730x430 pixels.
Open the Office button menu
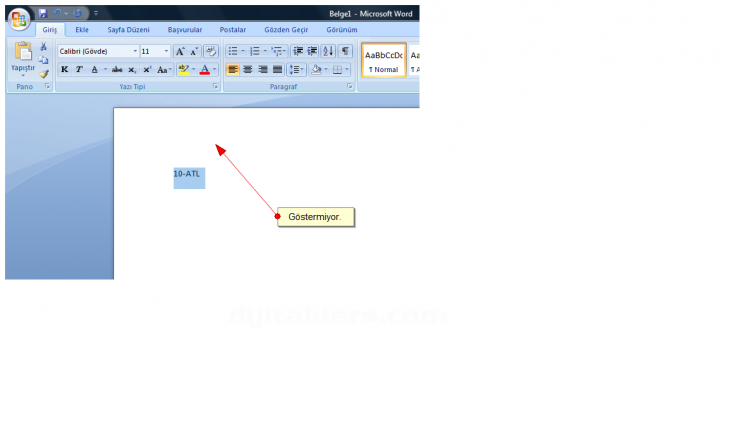(x=19, y=19)
